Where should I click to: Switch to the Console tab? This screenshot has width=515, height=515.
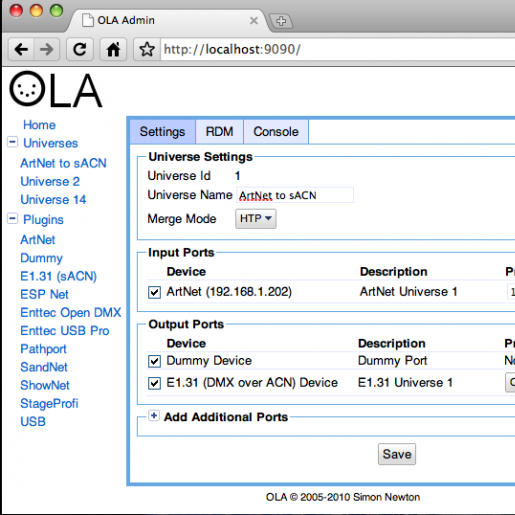point(276,132)
